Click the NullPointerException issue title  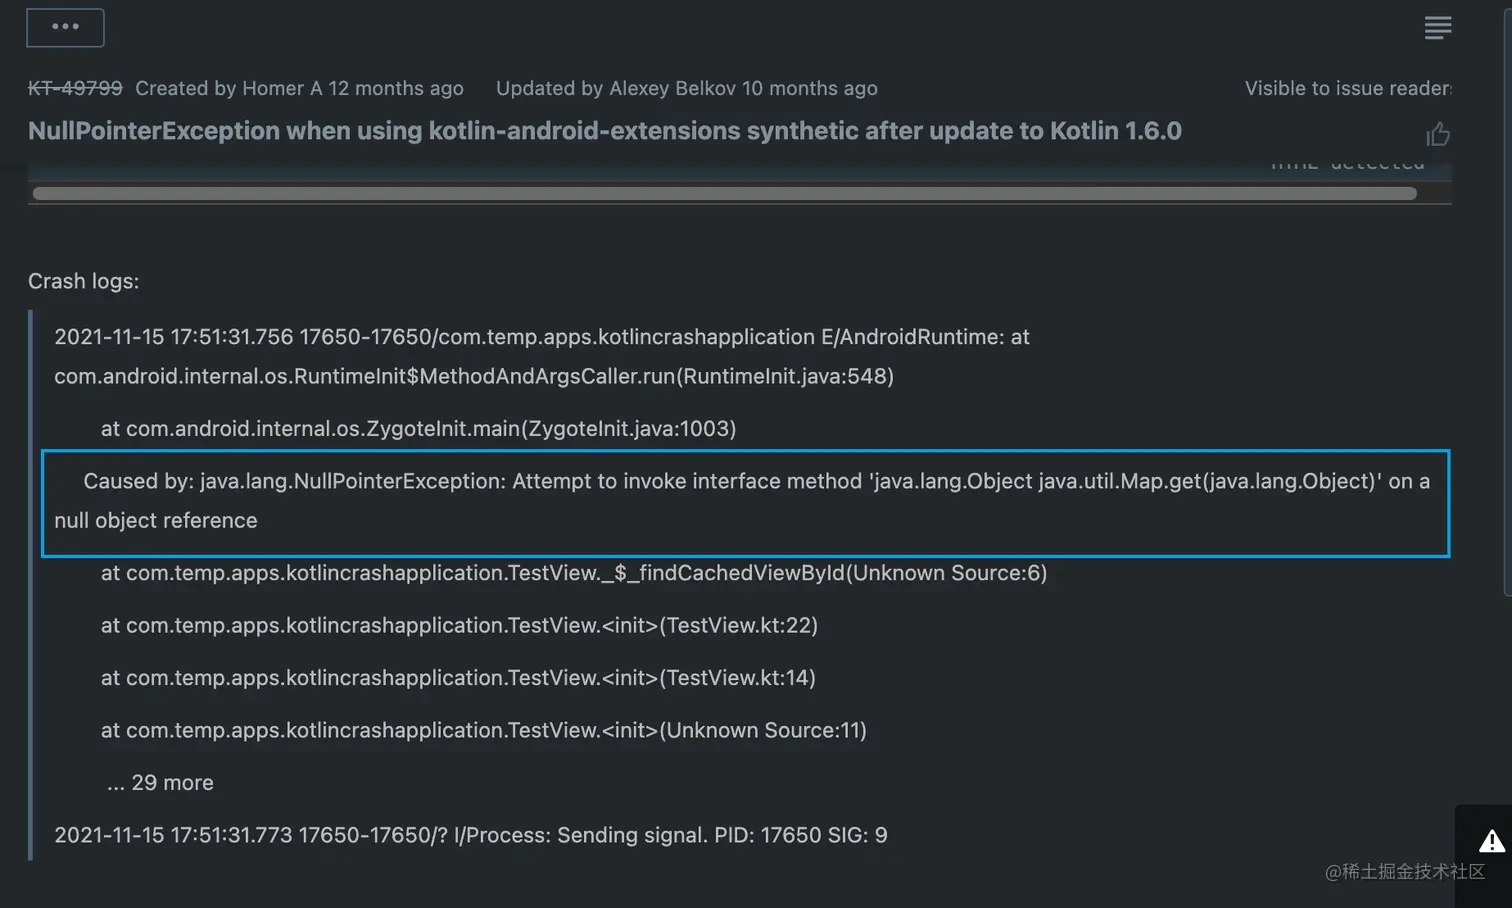[x=604, y=131]
